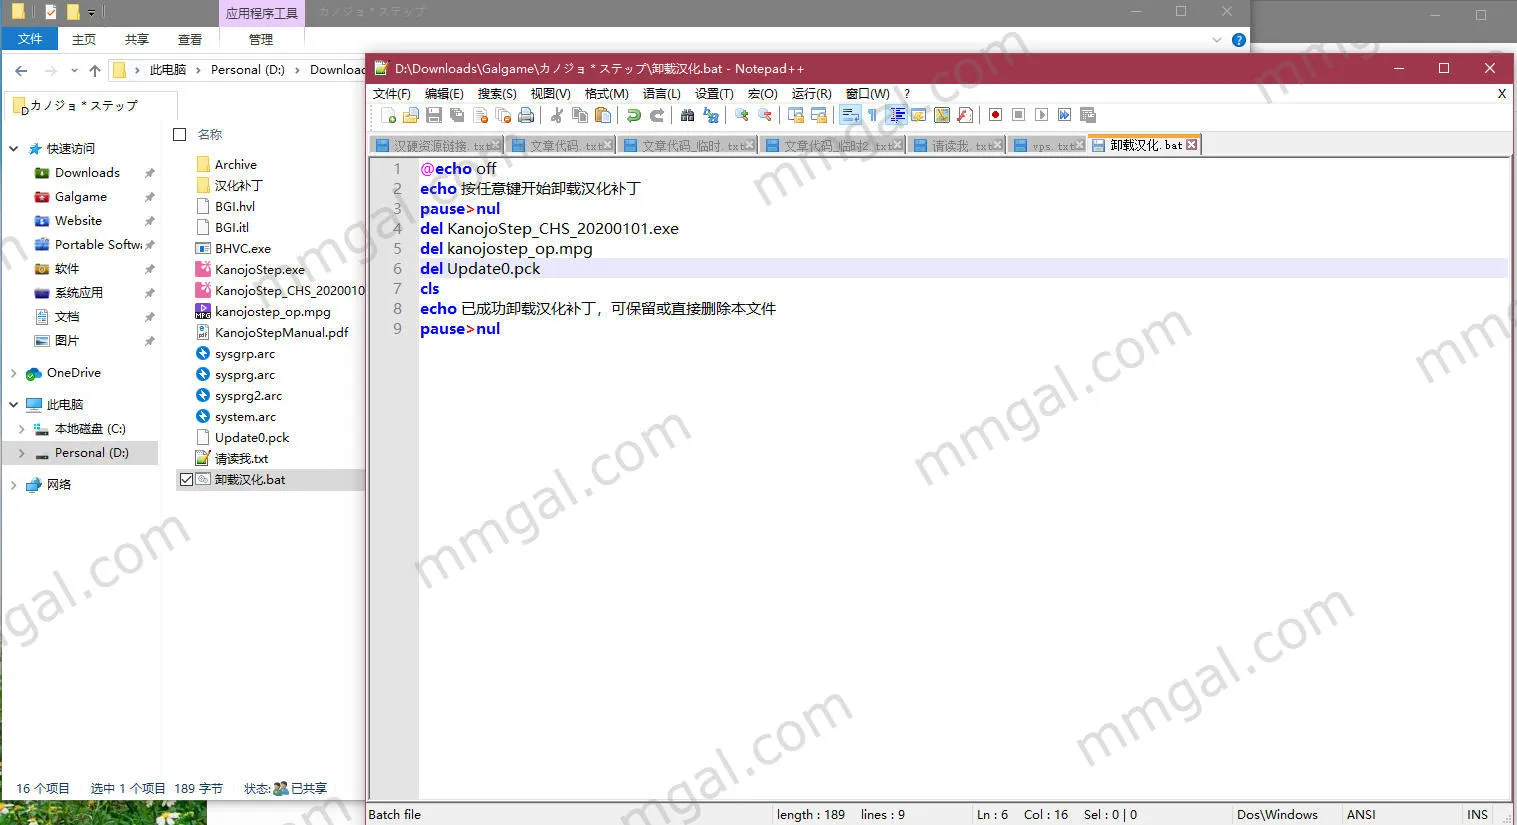Click the Save file toolbar icon

click(434, 115)
